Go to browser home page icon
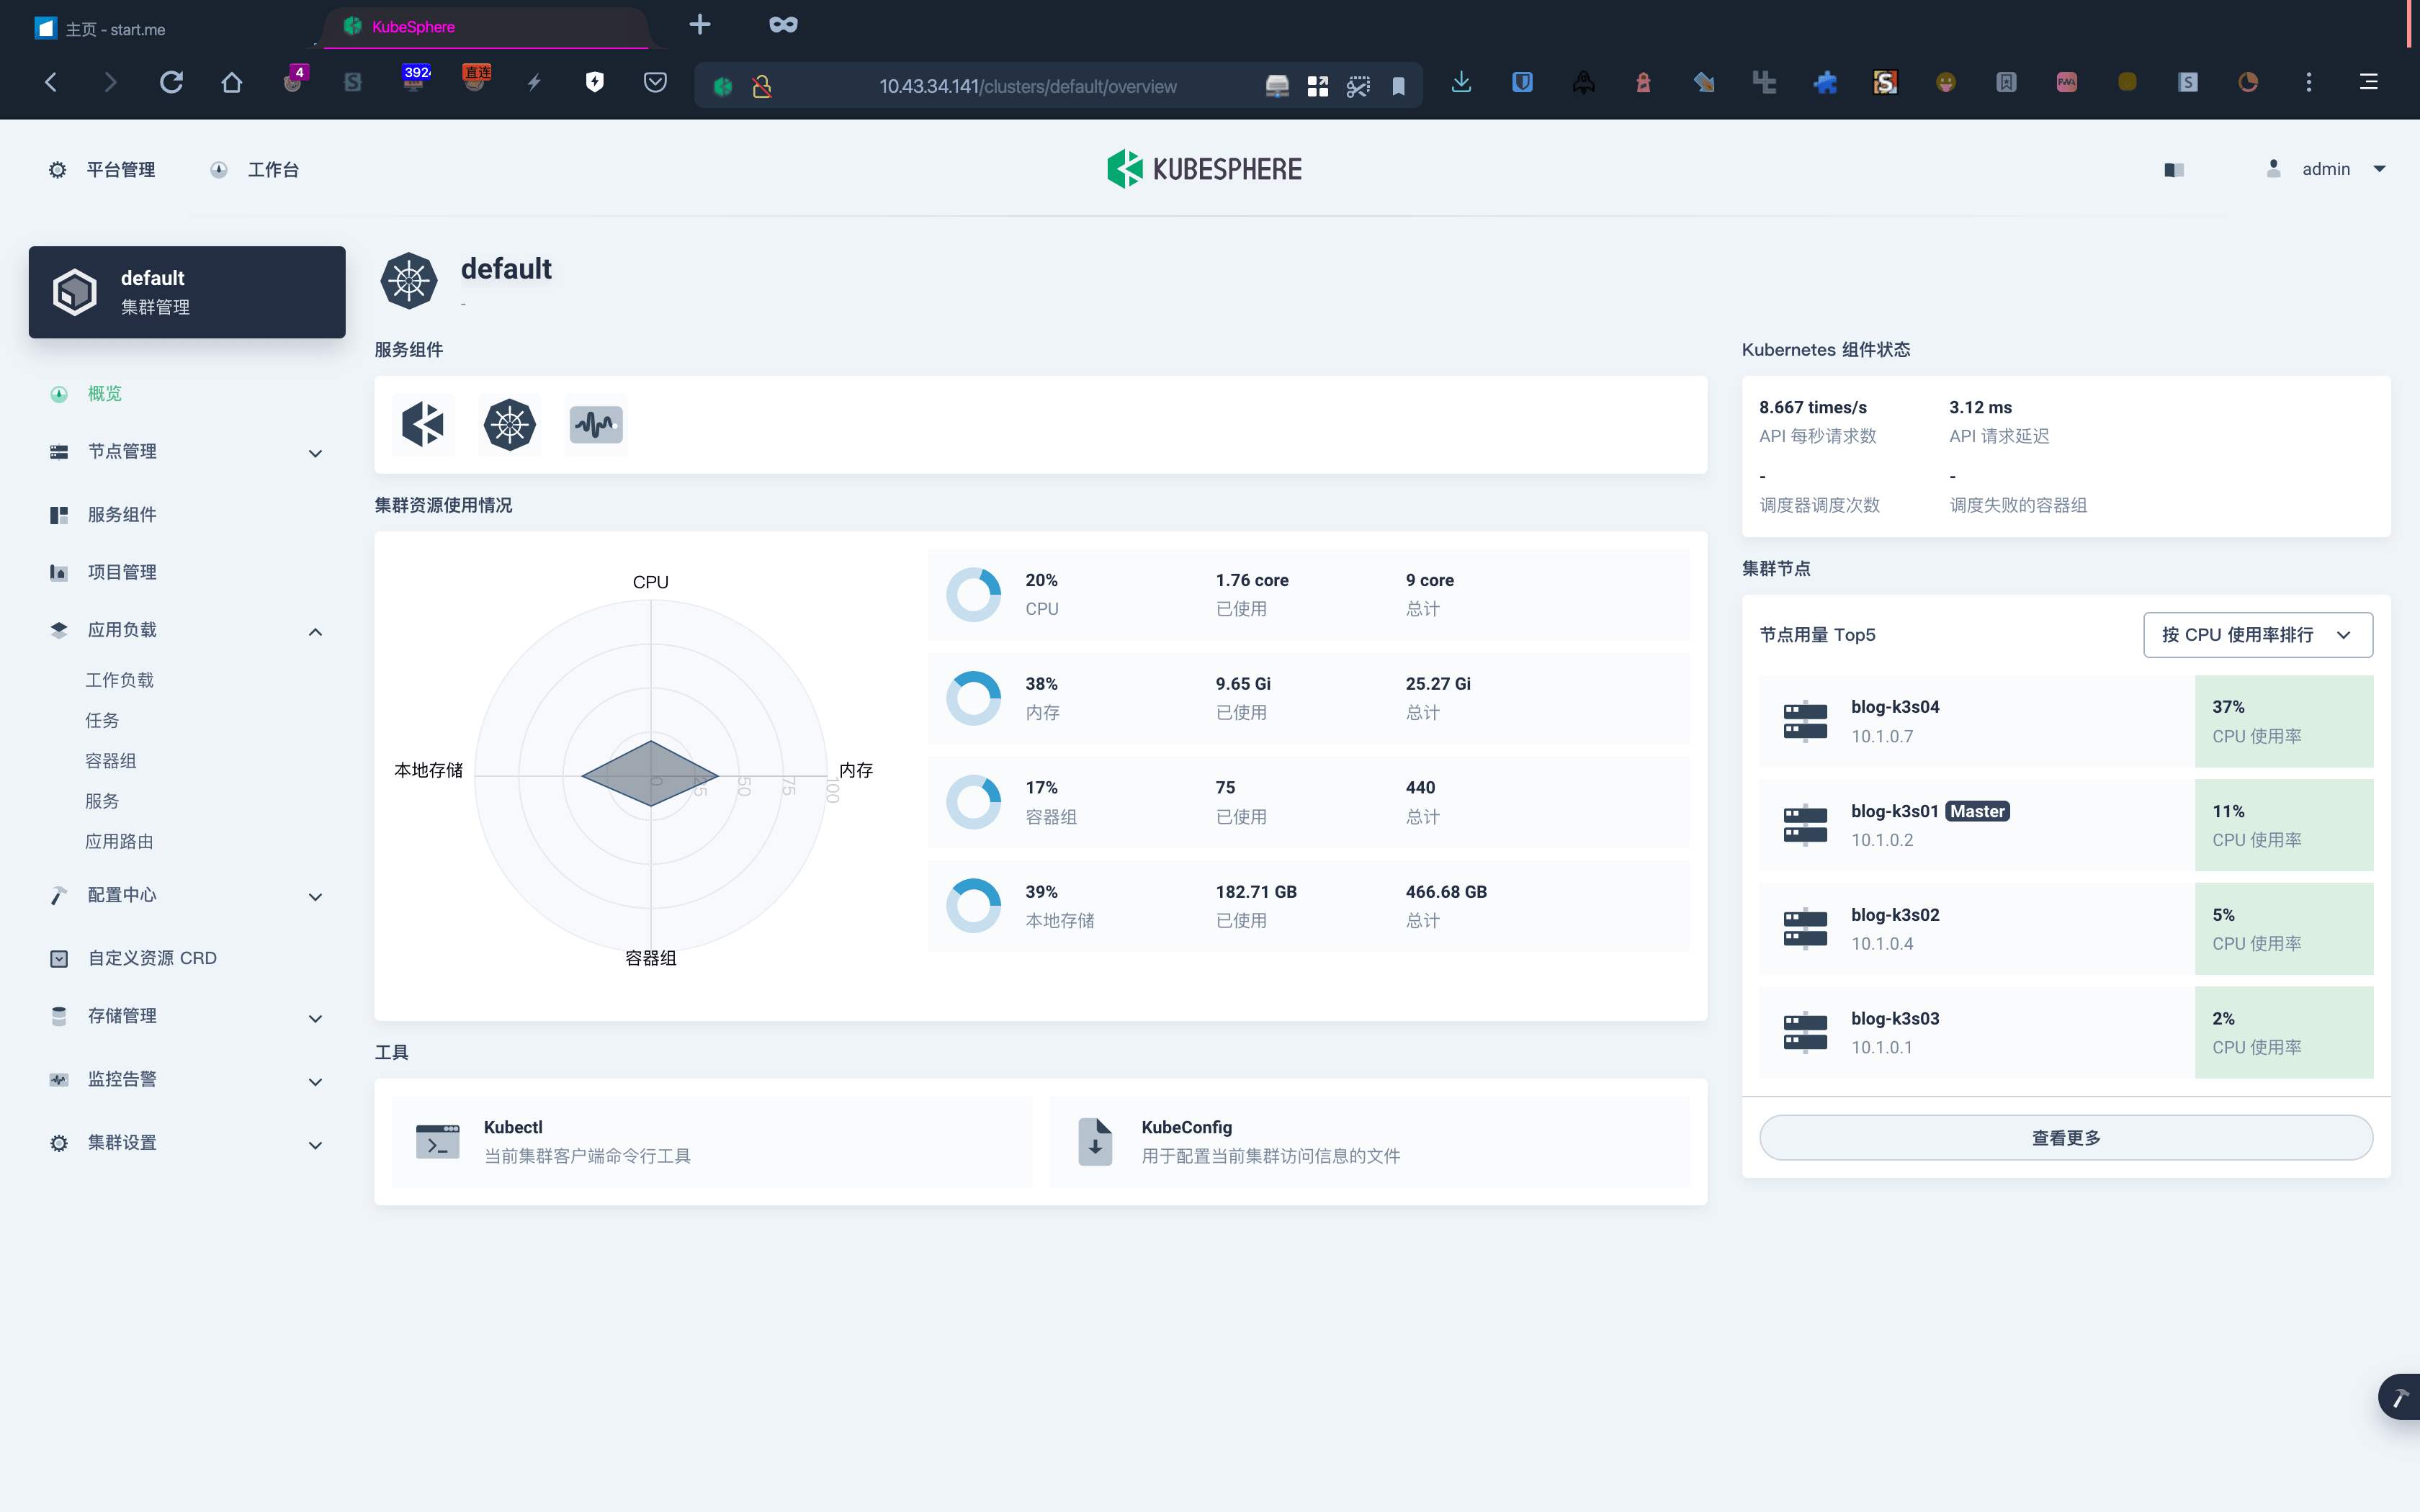Screen dimensions: 2420x1512 232,82
